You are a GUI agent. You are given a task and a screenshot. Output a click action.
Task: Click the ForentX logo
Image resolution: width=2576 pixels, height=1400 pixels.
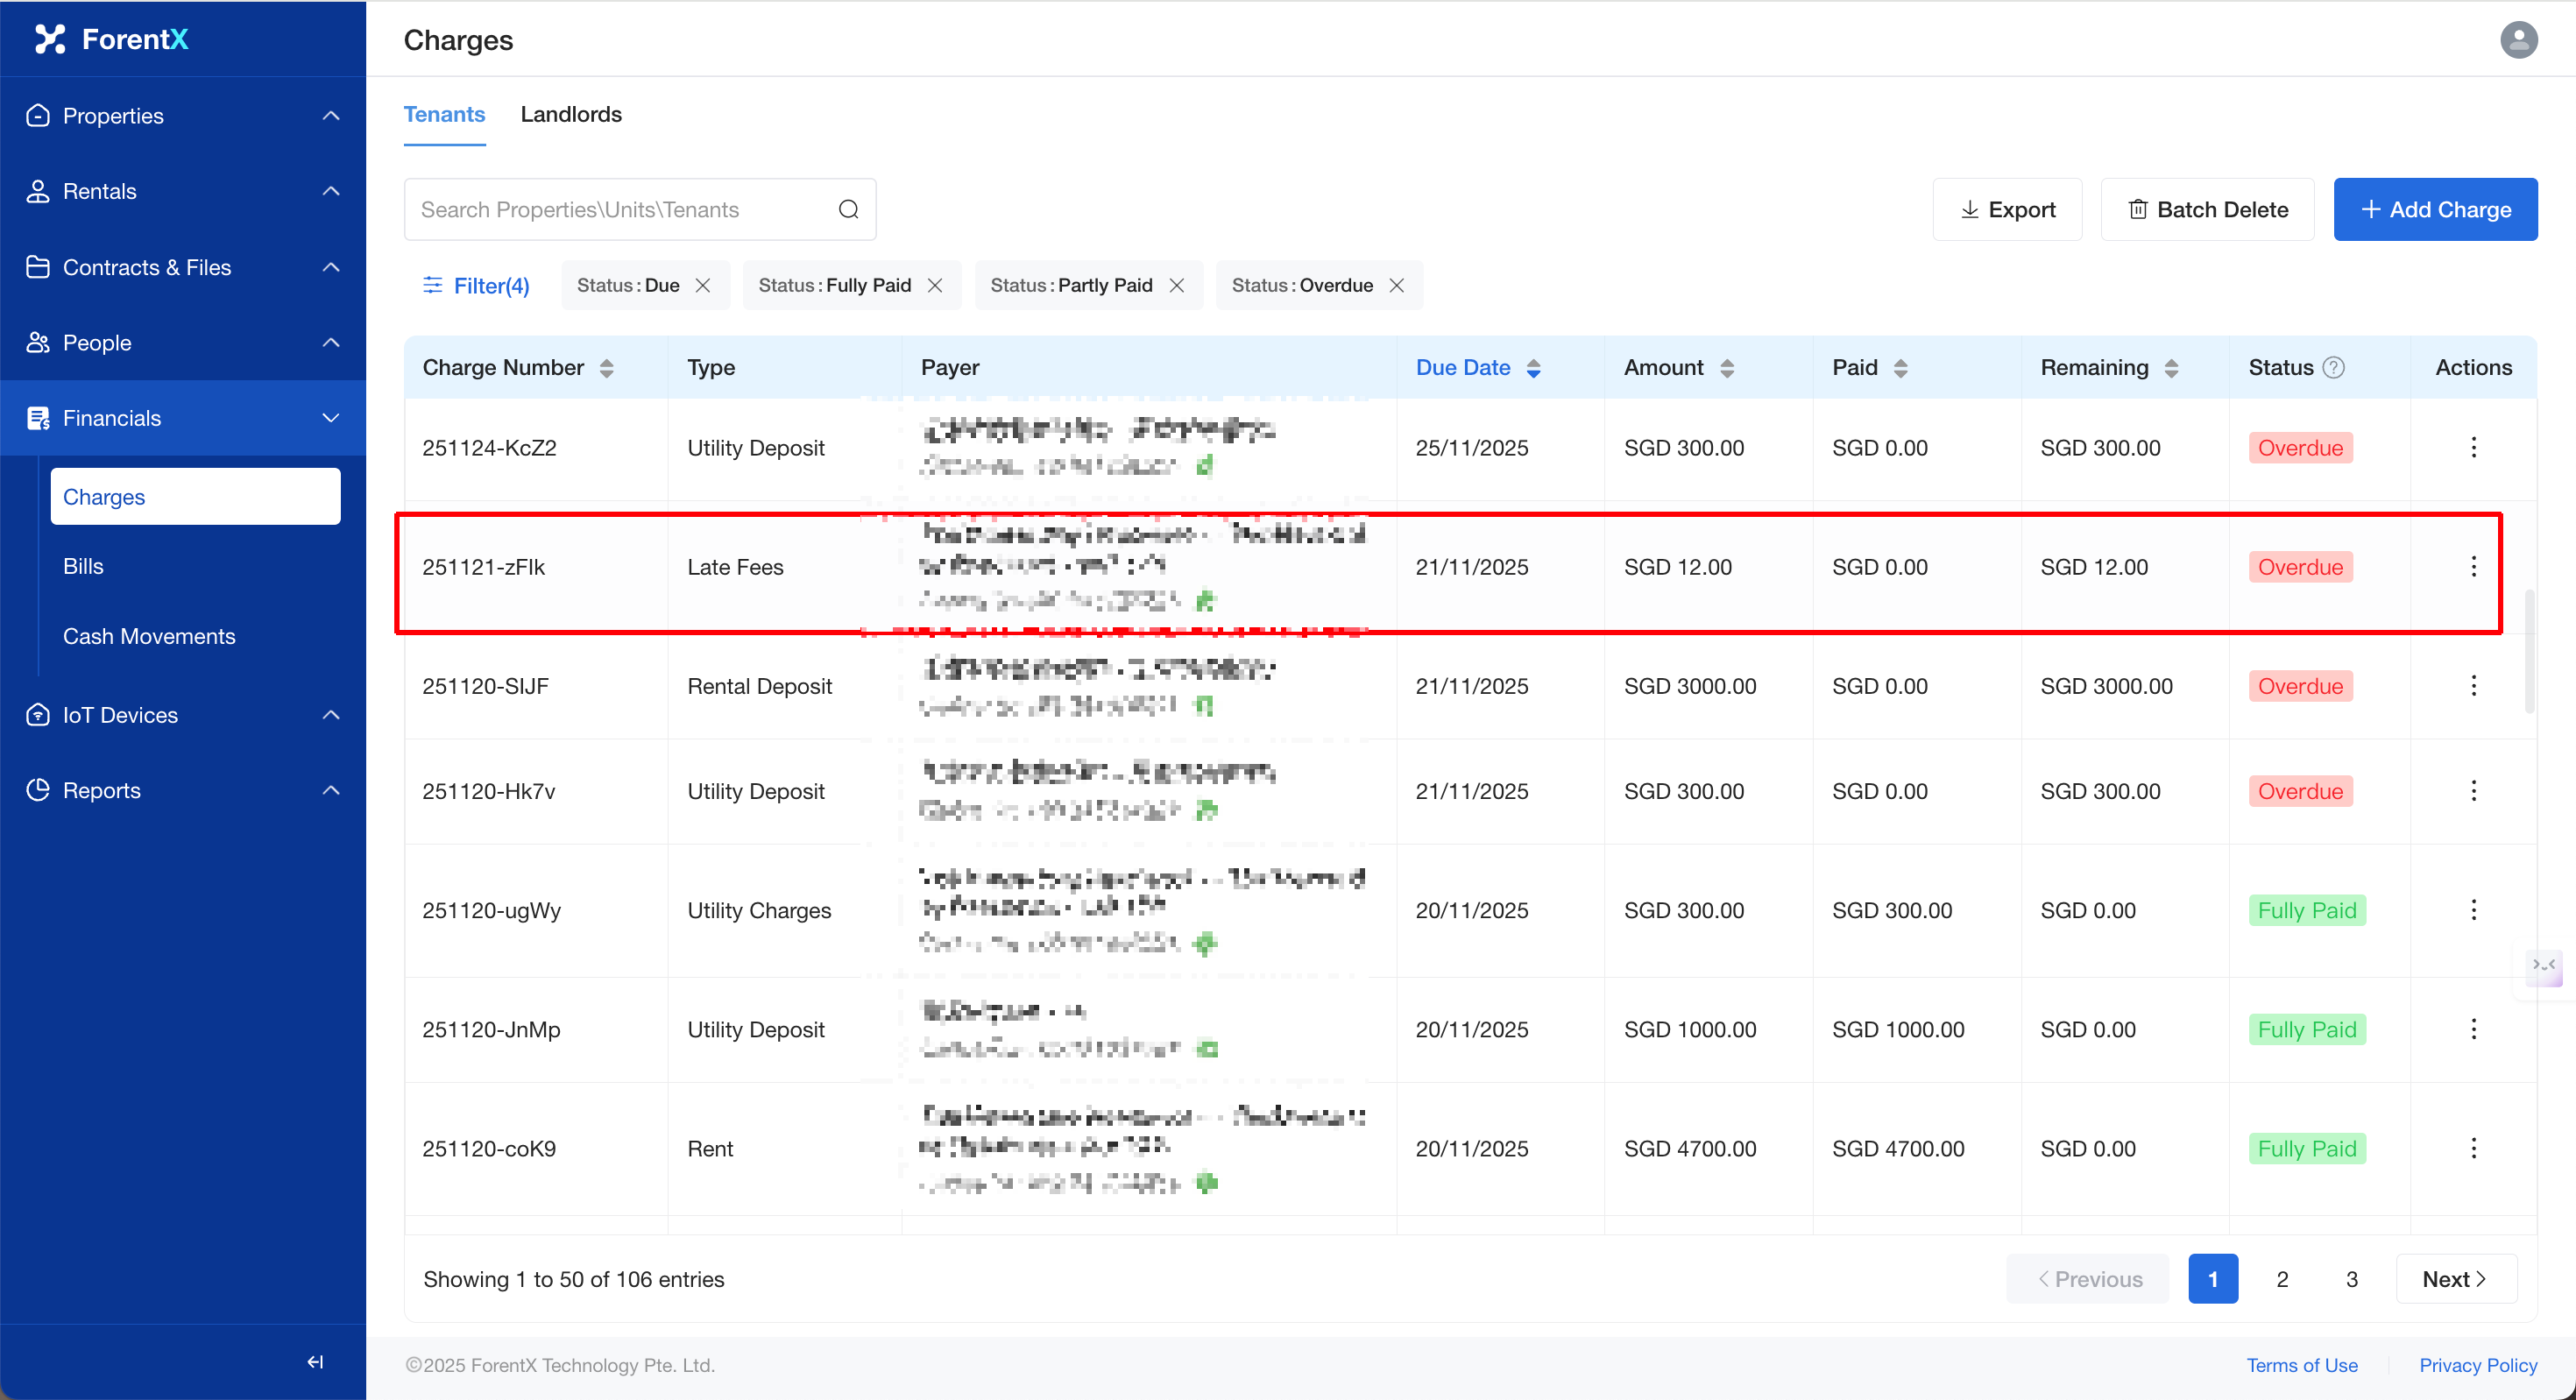pos(112,39)
